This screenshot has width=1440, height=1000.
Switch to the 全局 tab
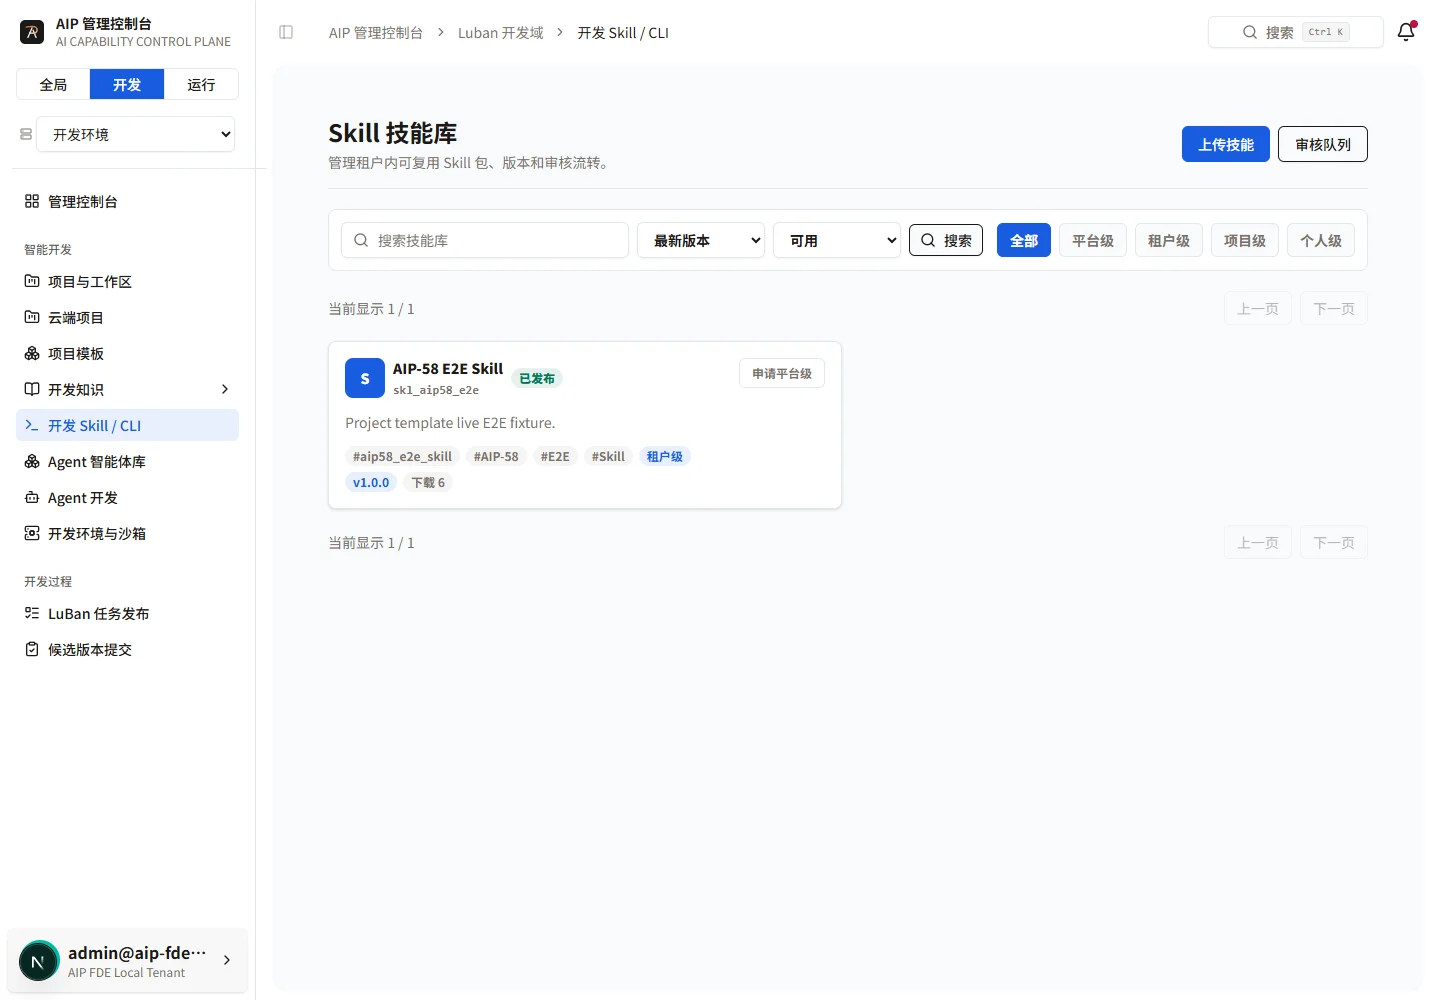click(x=53, y=84)
